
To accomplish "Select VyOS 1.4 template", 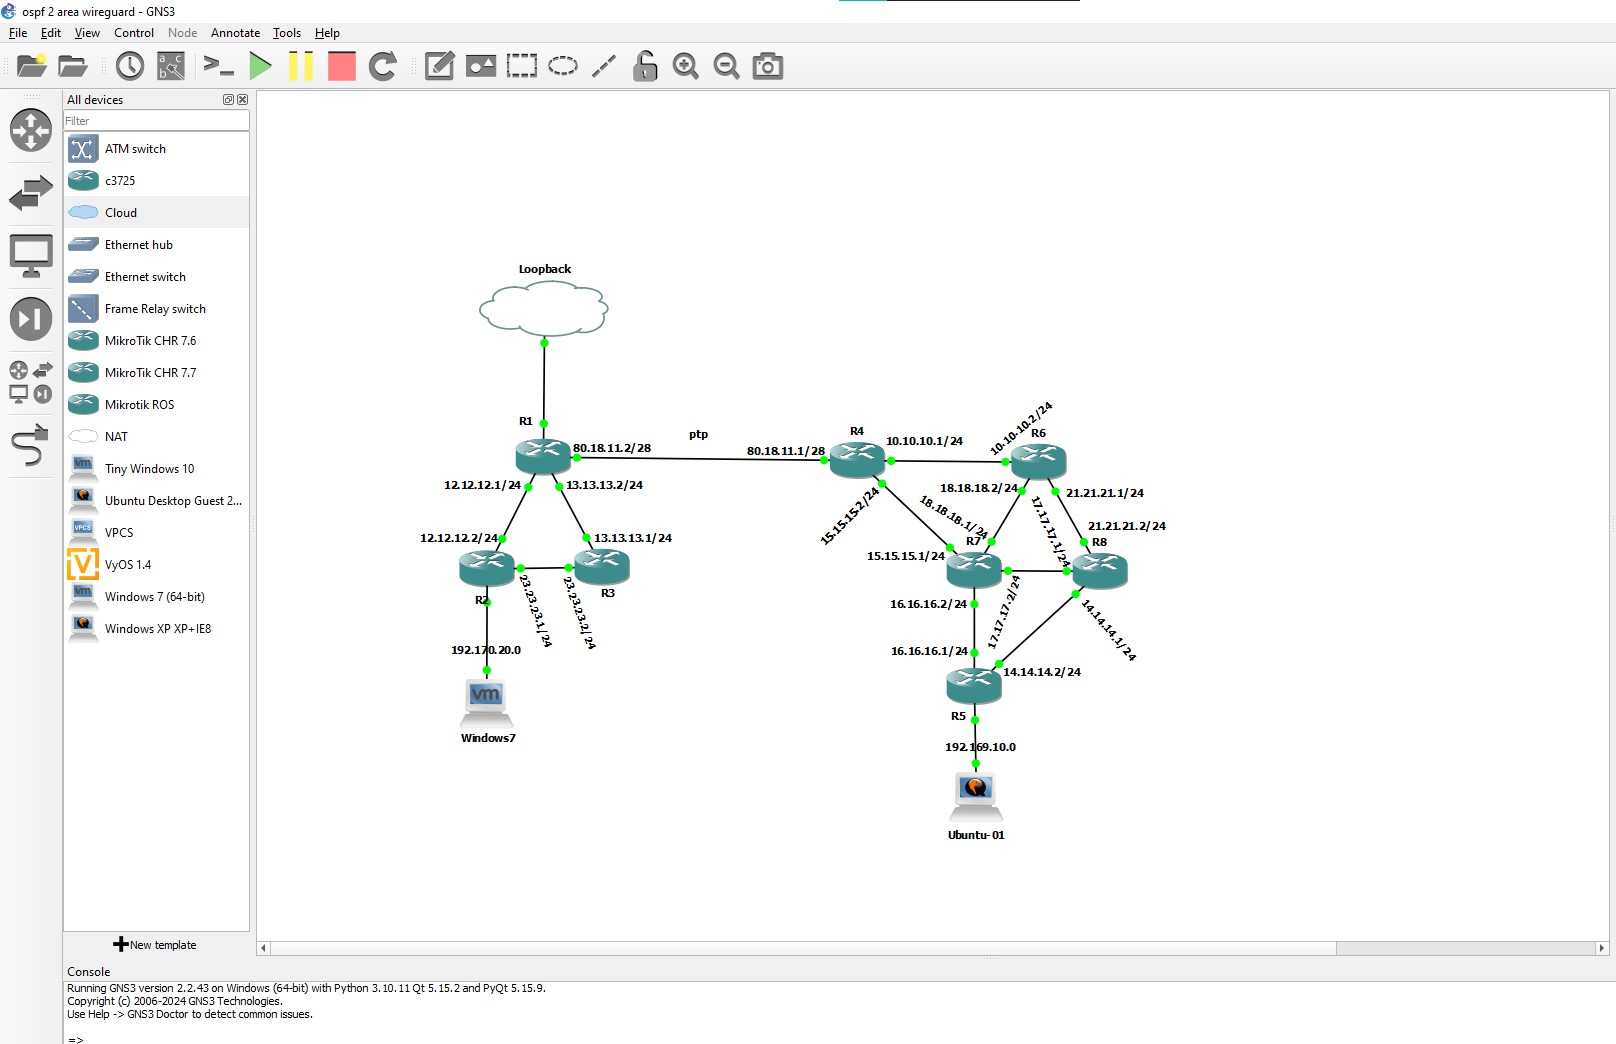I will pos(156,565).
